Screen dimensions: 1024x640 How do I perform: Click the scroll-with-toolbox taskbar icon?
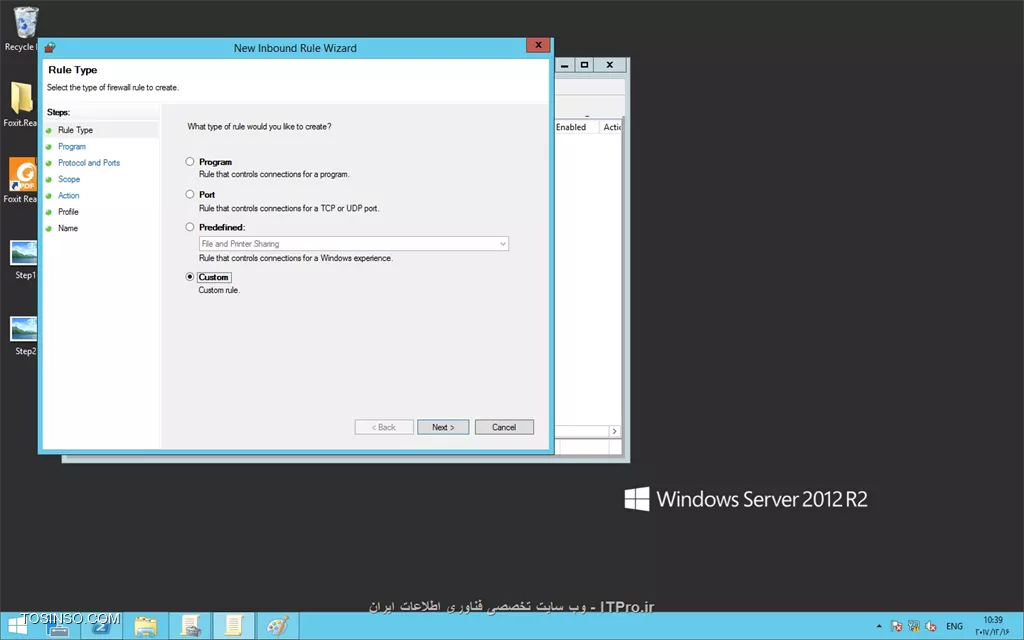(x=190, y=626)
